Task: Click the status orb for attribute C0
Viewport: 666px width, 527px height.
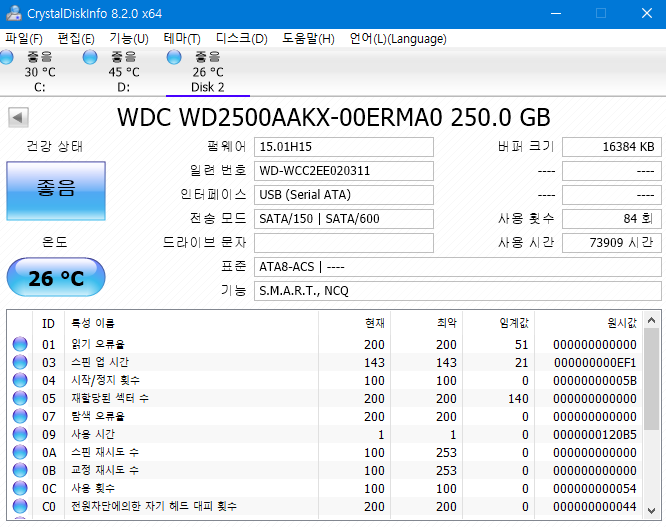Action: click(x=20, y=506)
